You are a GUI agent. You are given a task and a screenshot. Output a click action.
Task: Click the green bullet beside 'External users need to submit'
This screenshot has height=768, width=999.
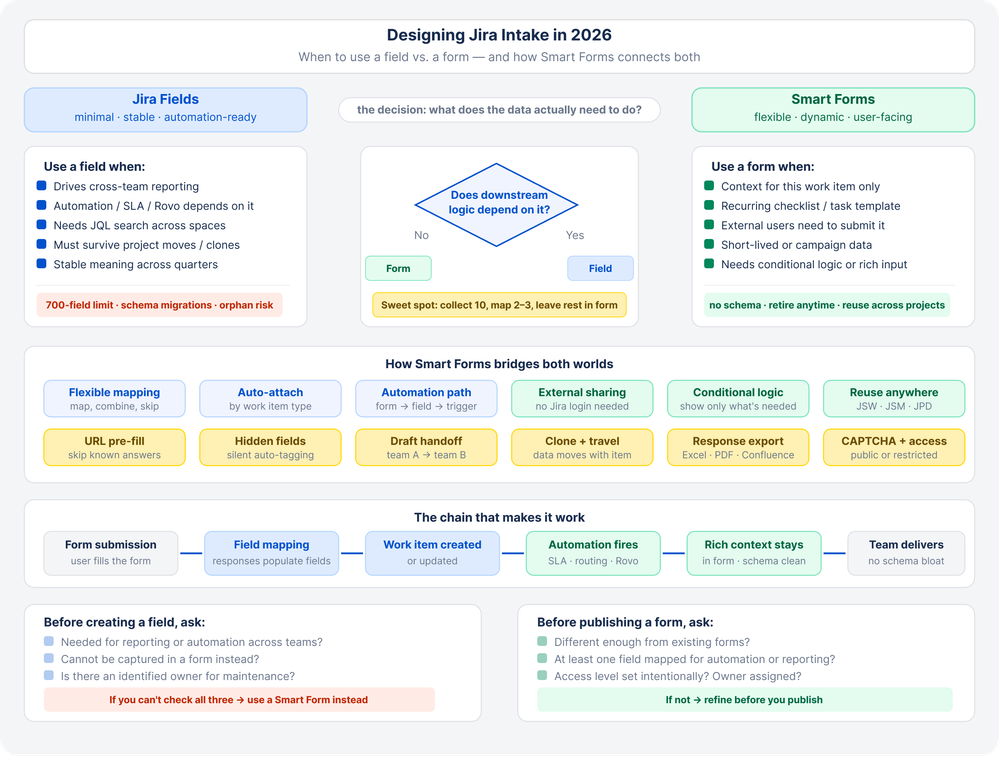click(709, 224)
